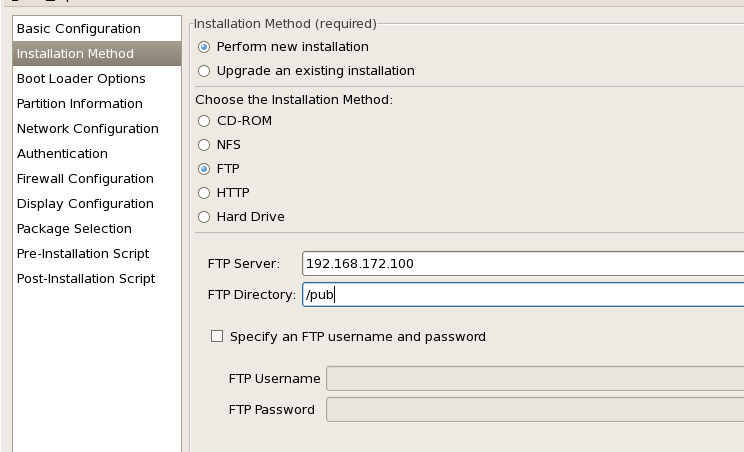
Task: Select Installation Method in the sidebar
Action: click(75, 53)
